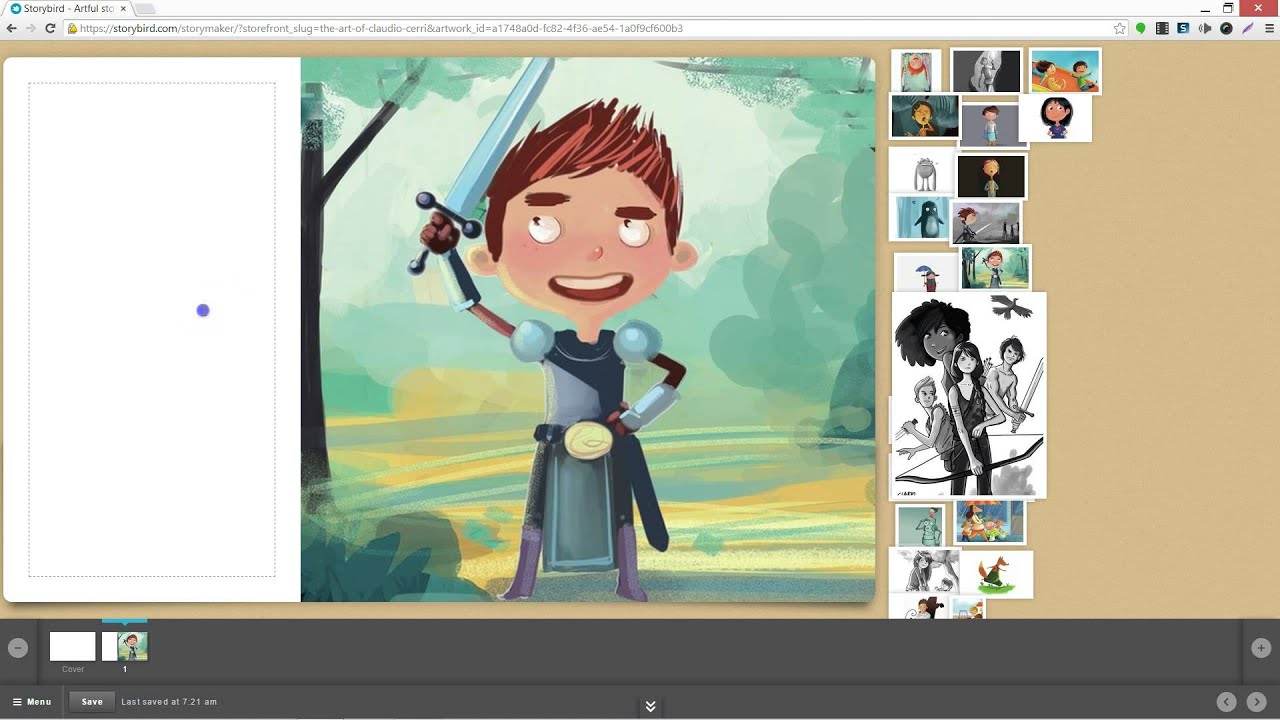Open the purple feather extension

1248,29
